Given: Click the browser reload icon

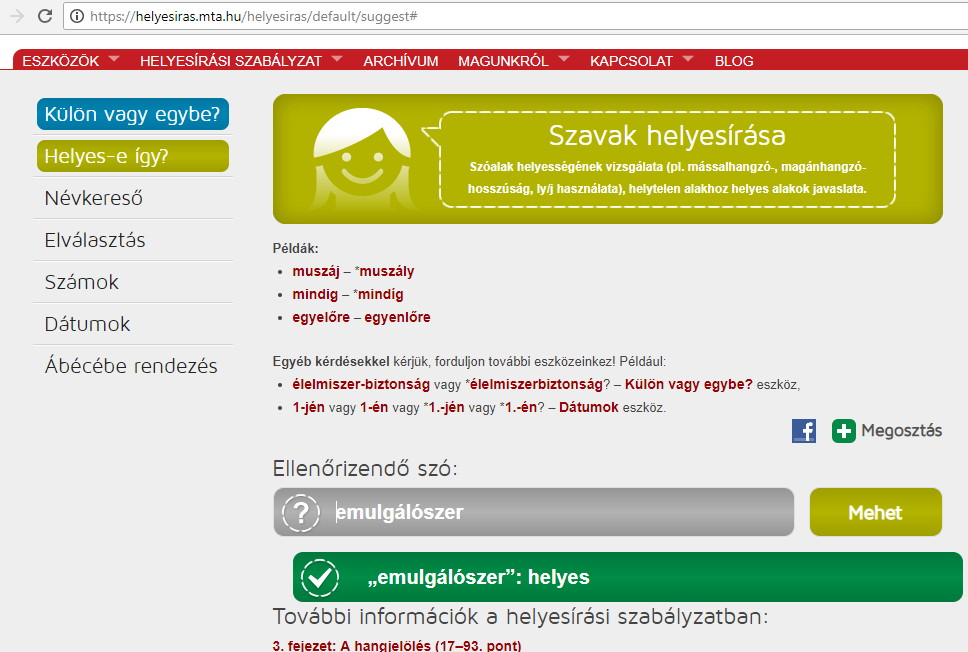Looking at the screenshot, I should point(45,16).
